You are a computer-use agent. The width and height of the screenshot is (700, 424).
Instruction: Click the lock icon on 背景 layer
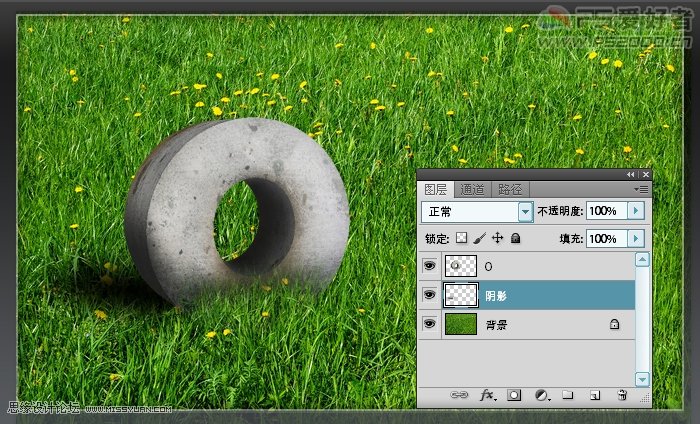[615, 324]
